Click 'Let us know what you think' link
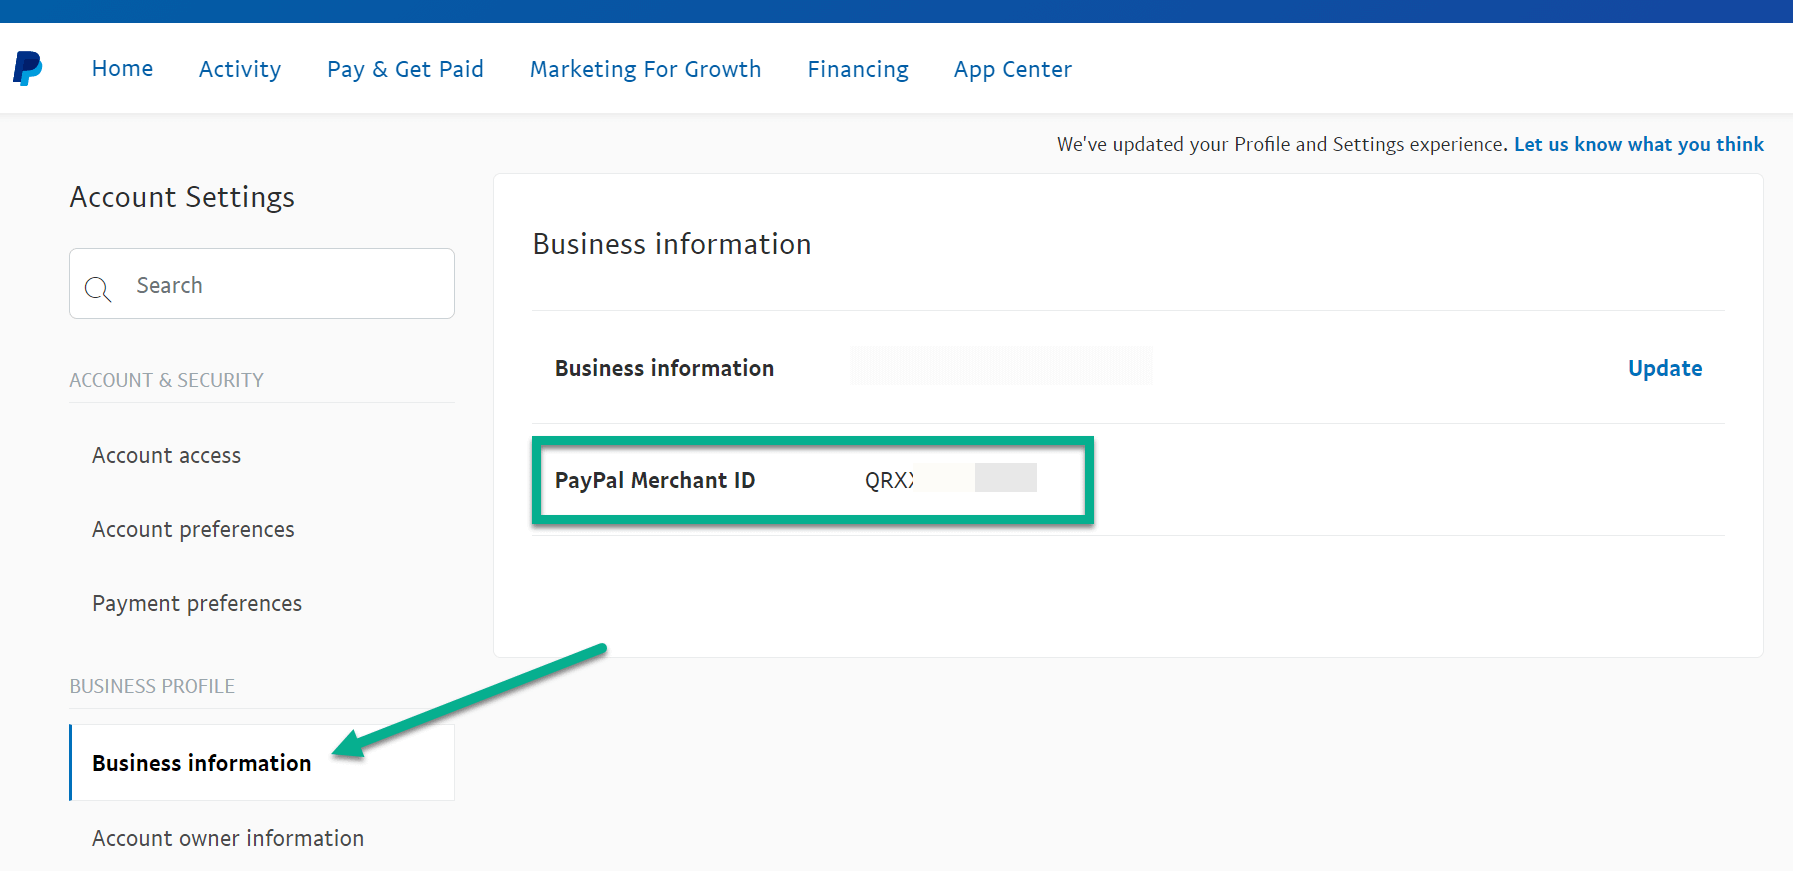The width and height of the screenshot is (1793, 871). click(1638, 144)
